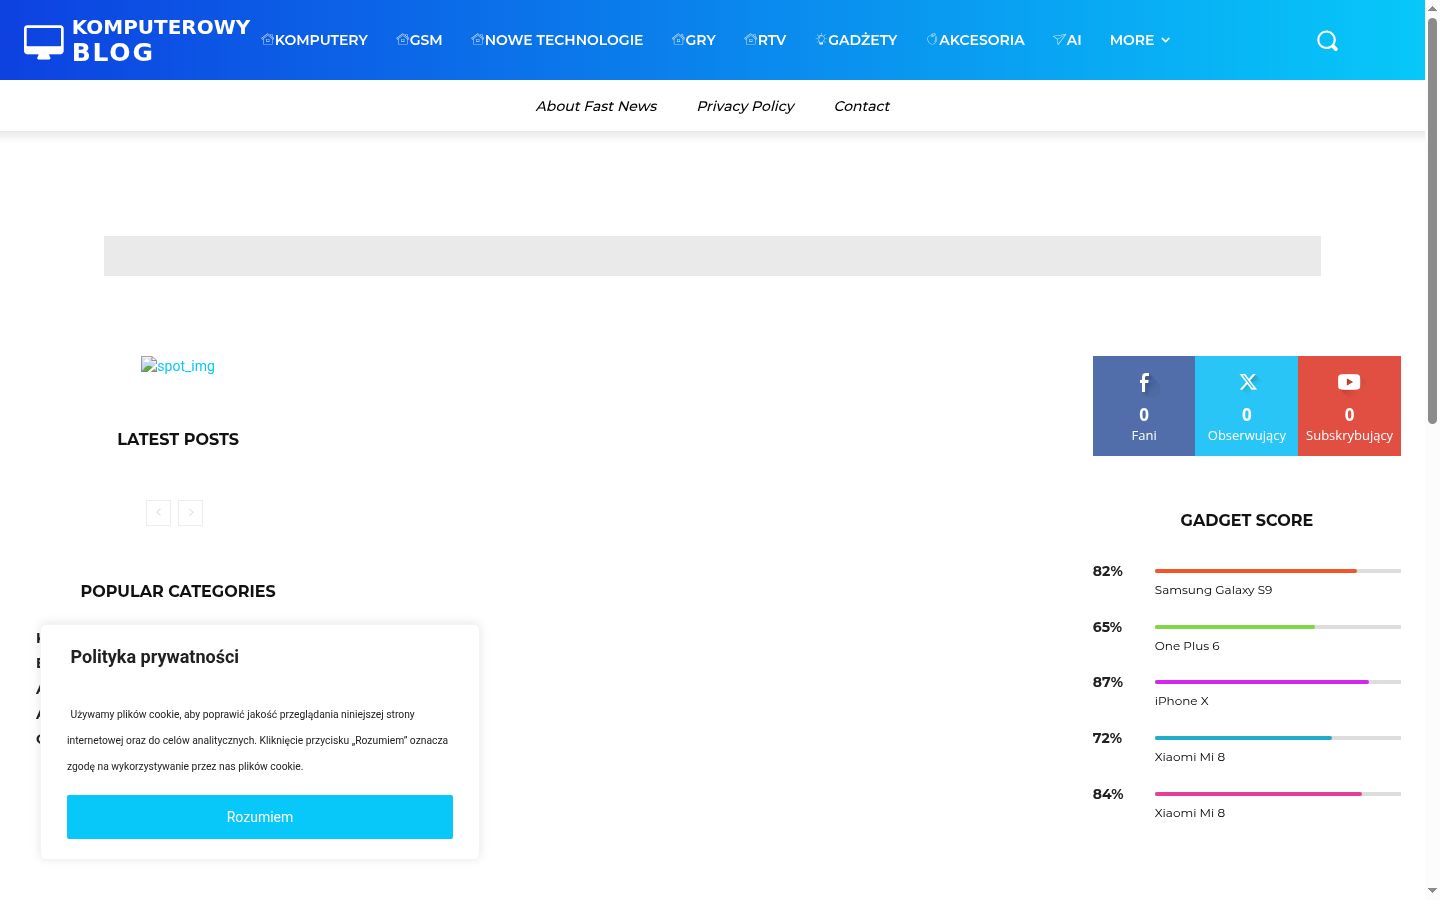The height and width of the screenshot is (900, 1440).
Task: Click the KOMPUTEROWY BLOG site title
Action: point(161,40)
